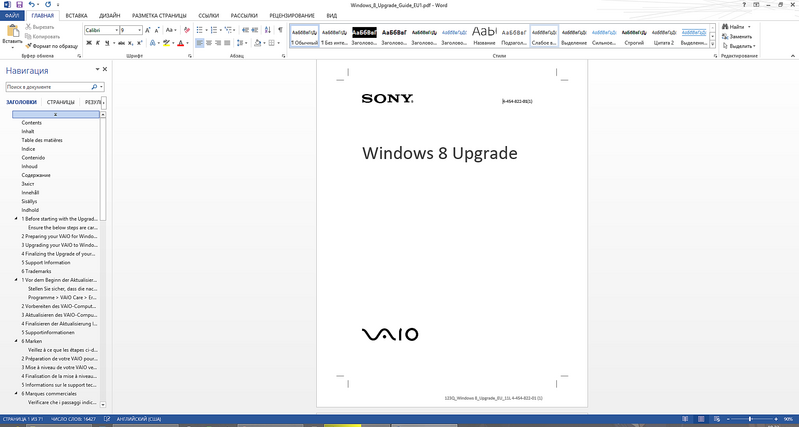Switch to СТРАНИЦЫ tab in navigation pane
Viewport: 799px width, 427px height.
[60, 102]
